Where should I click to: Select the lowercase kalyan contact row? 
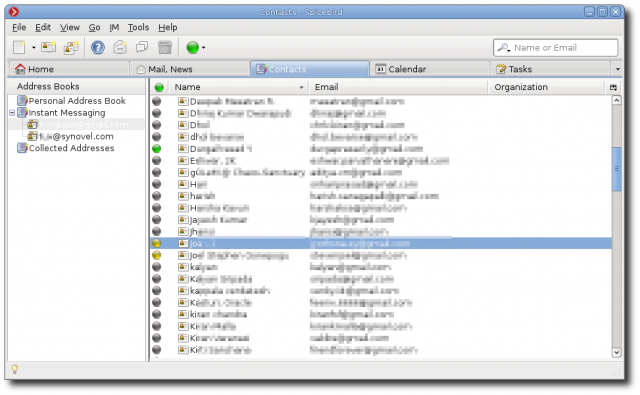coord(380,267)
